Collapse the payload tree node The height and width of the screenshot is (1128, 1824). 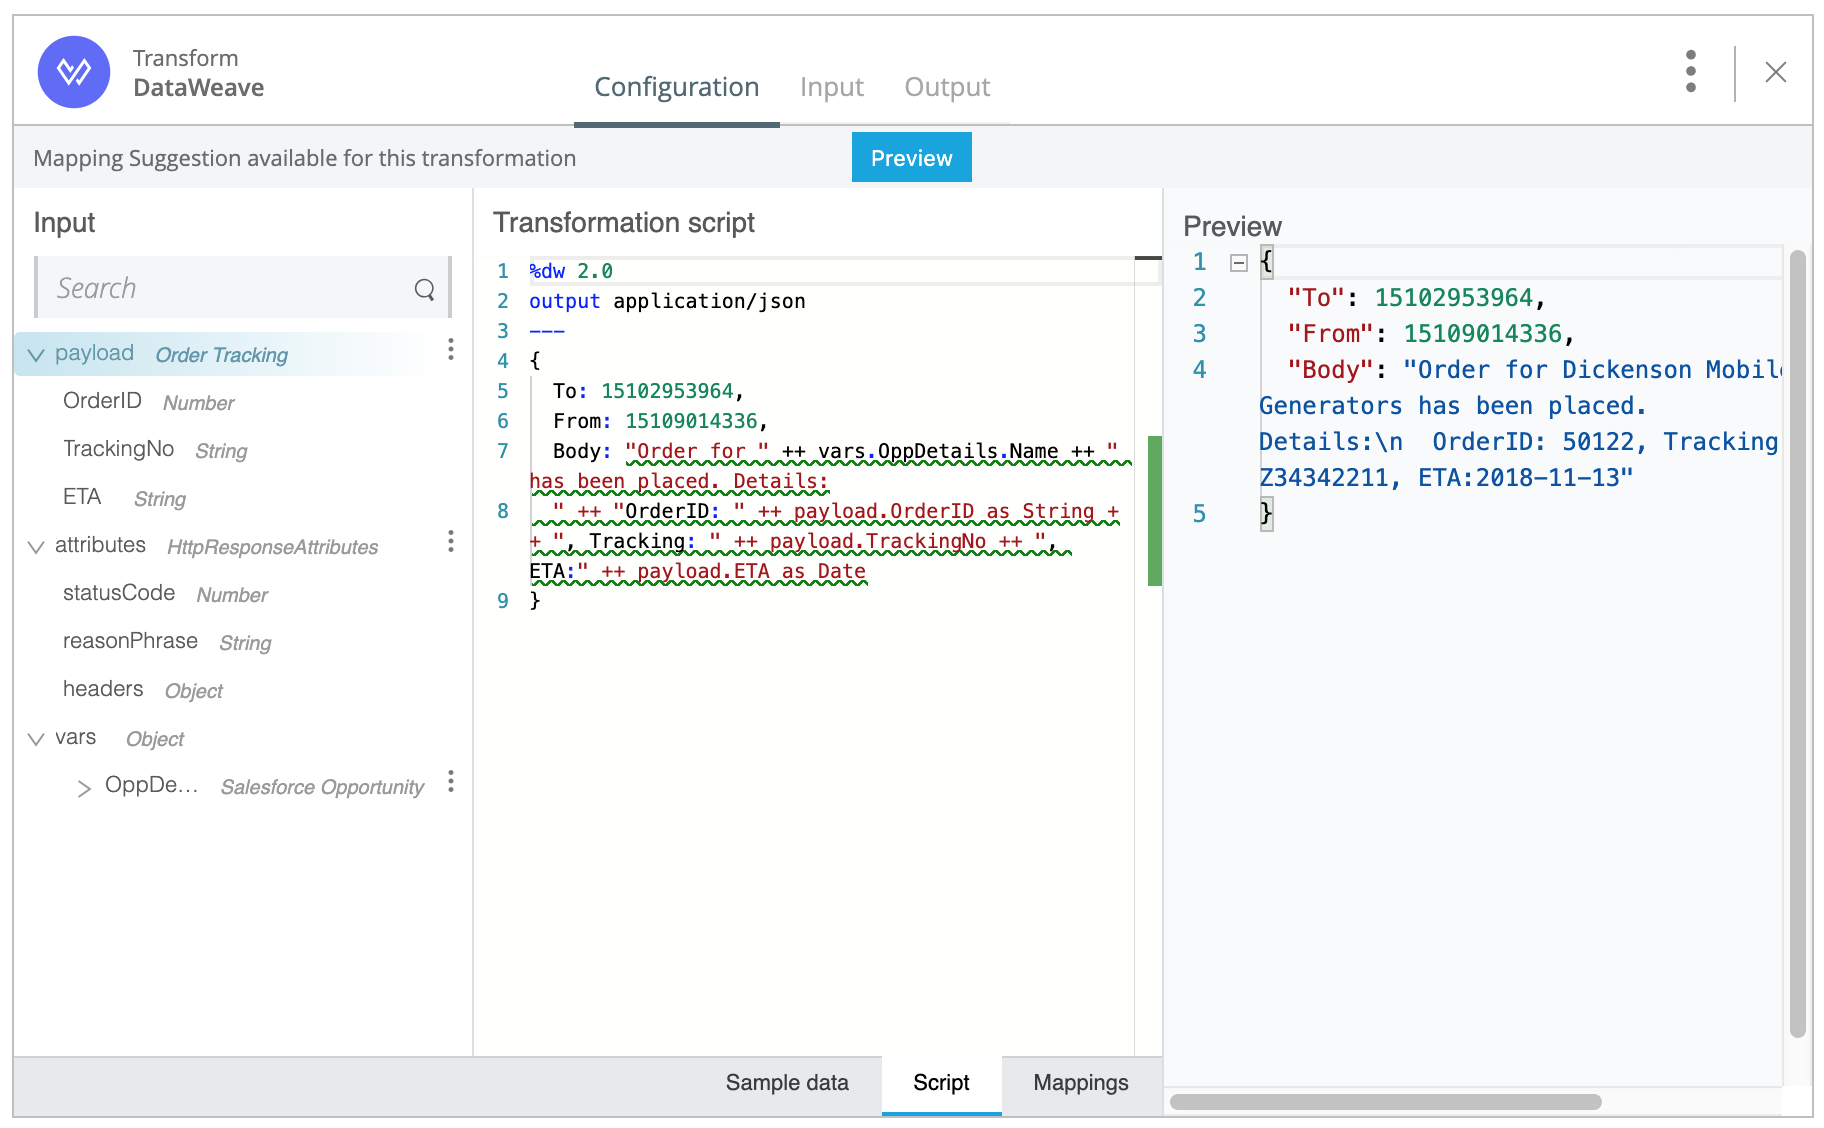[x=36, y=355]
